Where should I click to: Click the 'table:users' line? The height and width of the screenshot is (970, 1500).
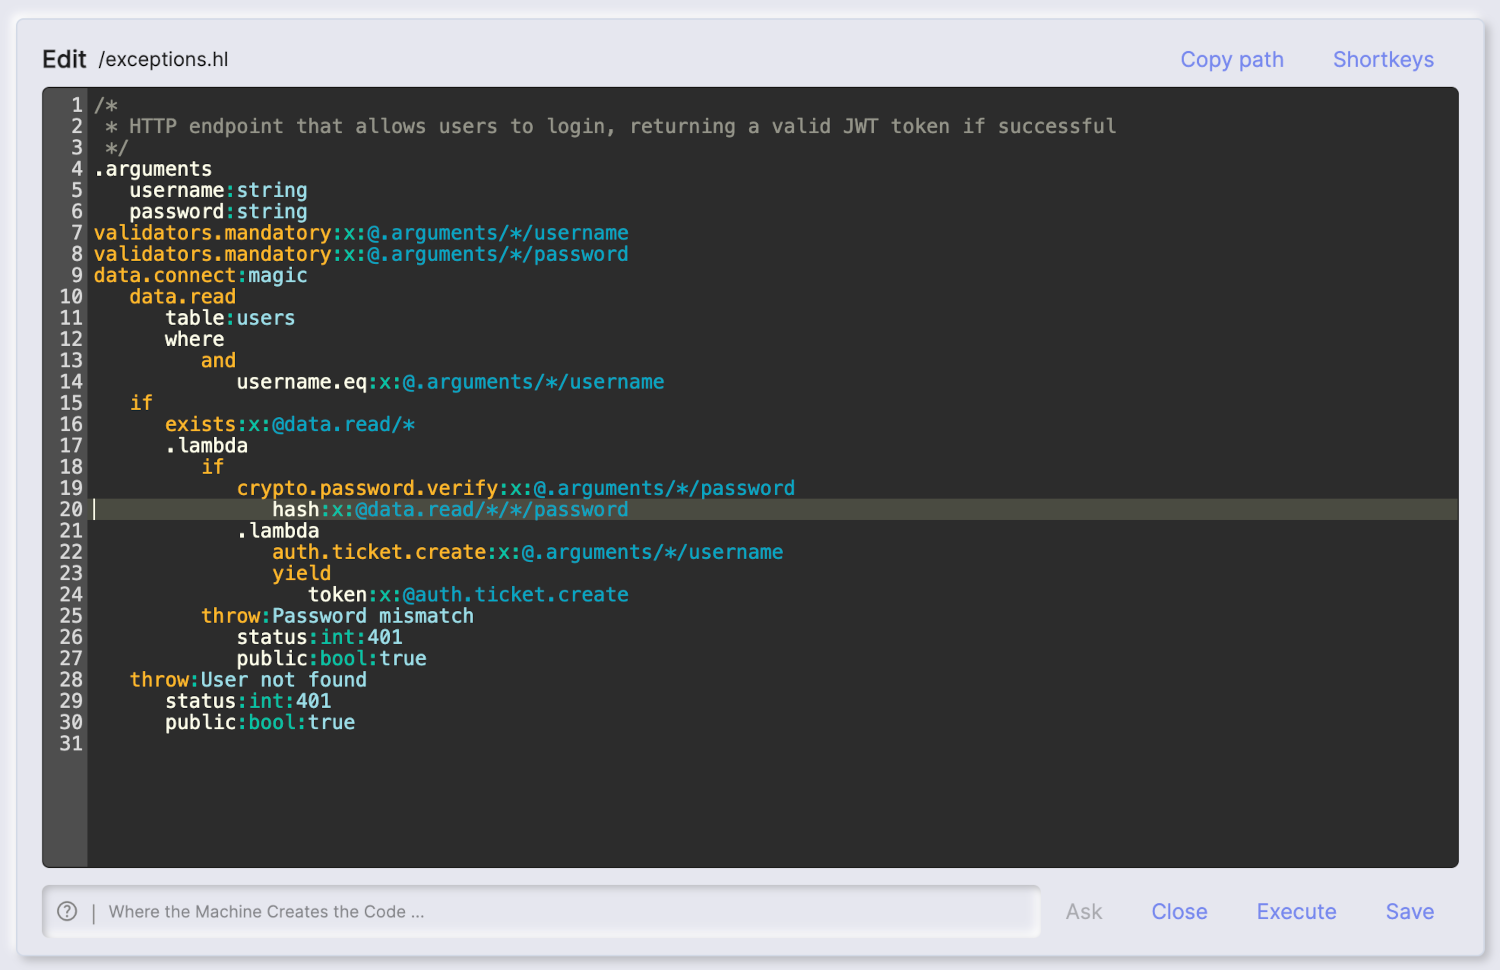point(230,318)
